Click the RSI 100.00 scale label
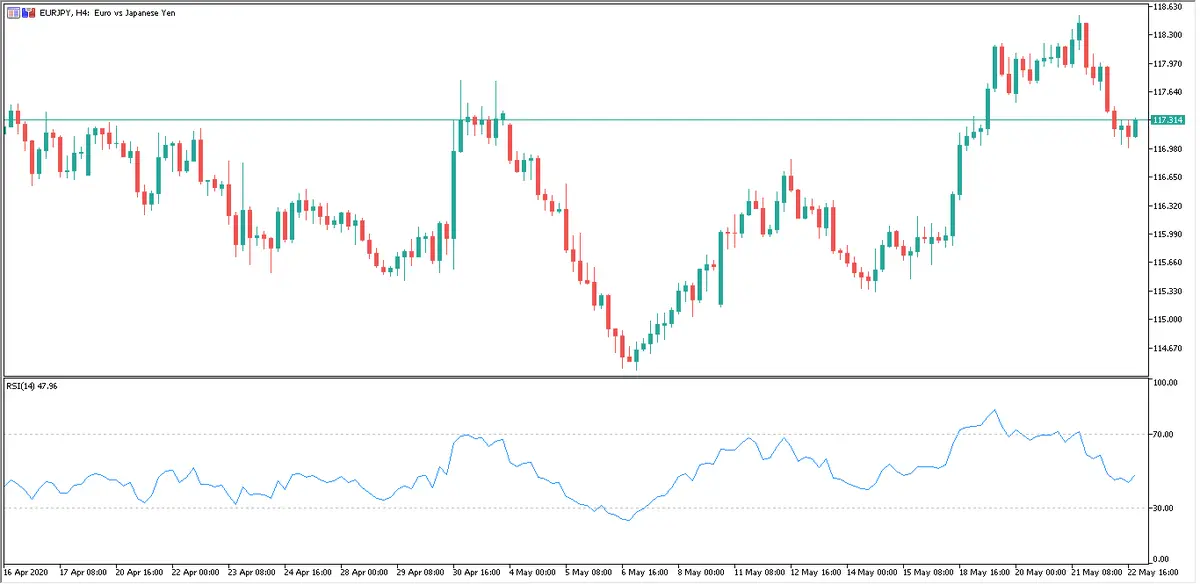The width and height of the screenshot is (1200, 584). 1164,383
